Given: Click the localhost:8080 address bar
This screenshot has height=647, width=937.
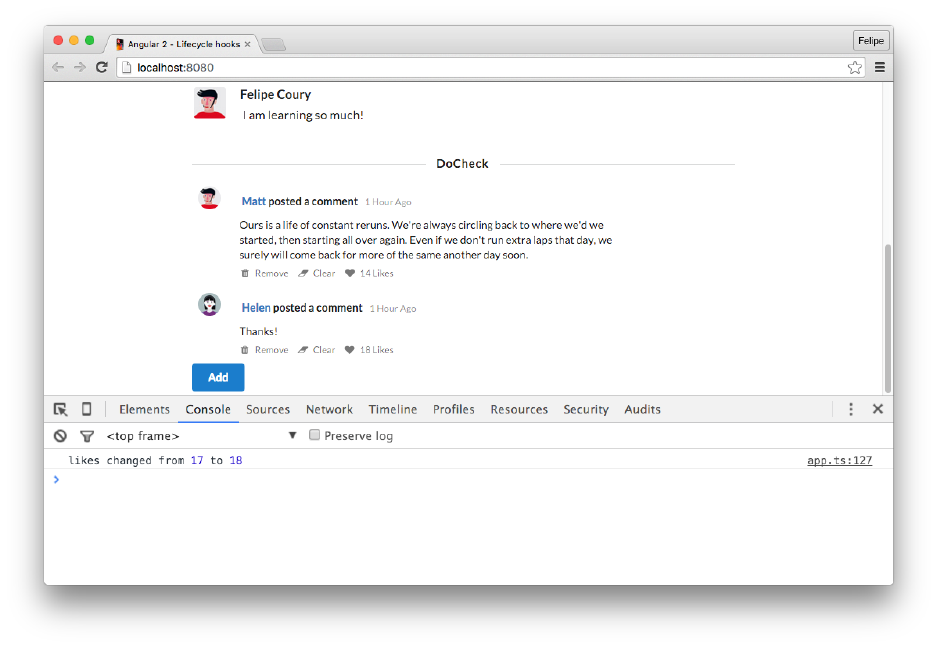Looking at the screenshot, I should click(480, 67).
